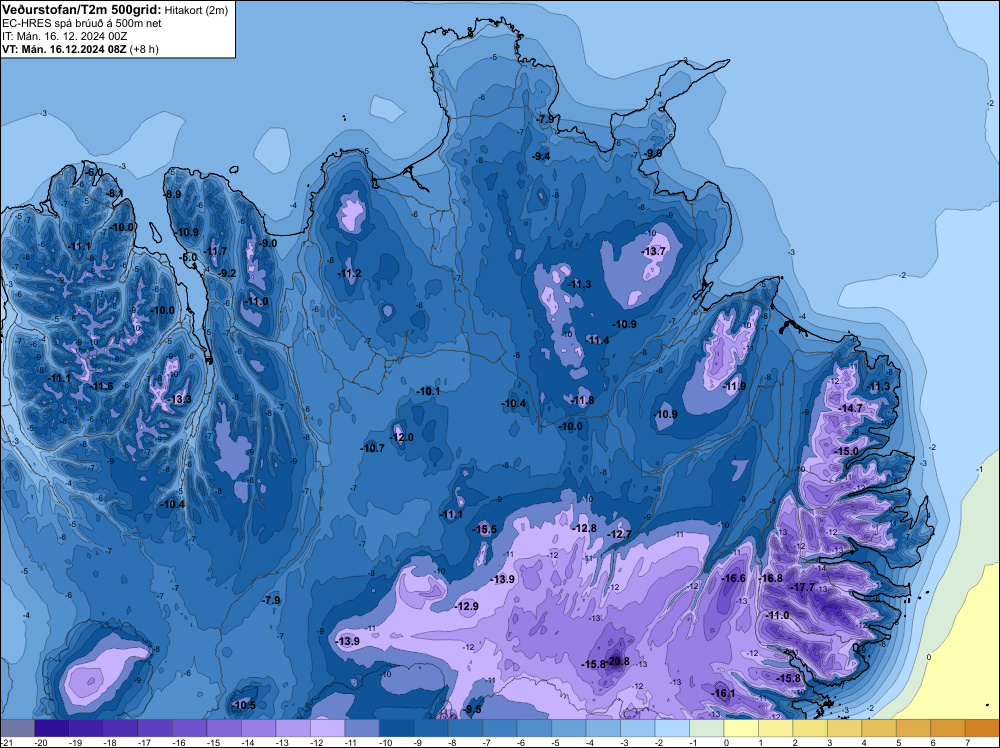This screenshot has height=748, width=1000.
Task: Click the -16.1 temperature value
Action: [723, 693]
